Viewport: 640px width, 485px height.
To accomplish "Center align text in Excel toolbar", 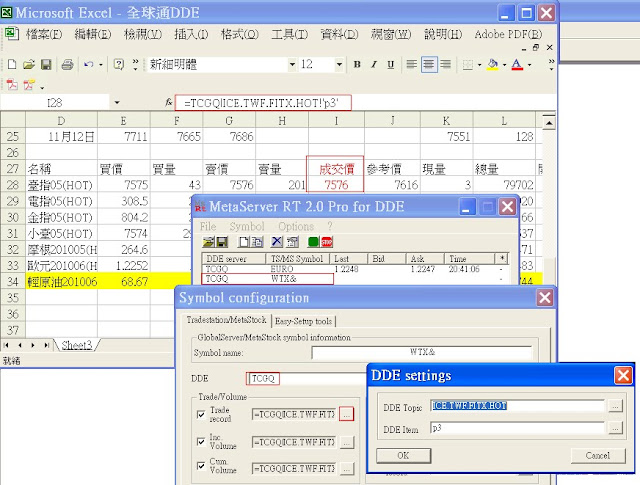I will (x=429, y=65).
